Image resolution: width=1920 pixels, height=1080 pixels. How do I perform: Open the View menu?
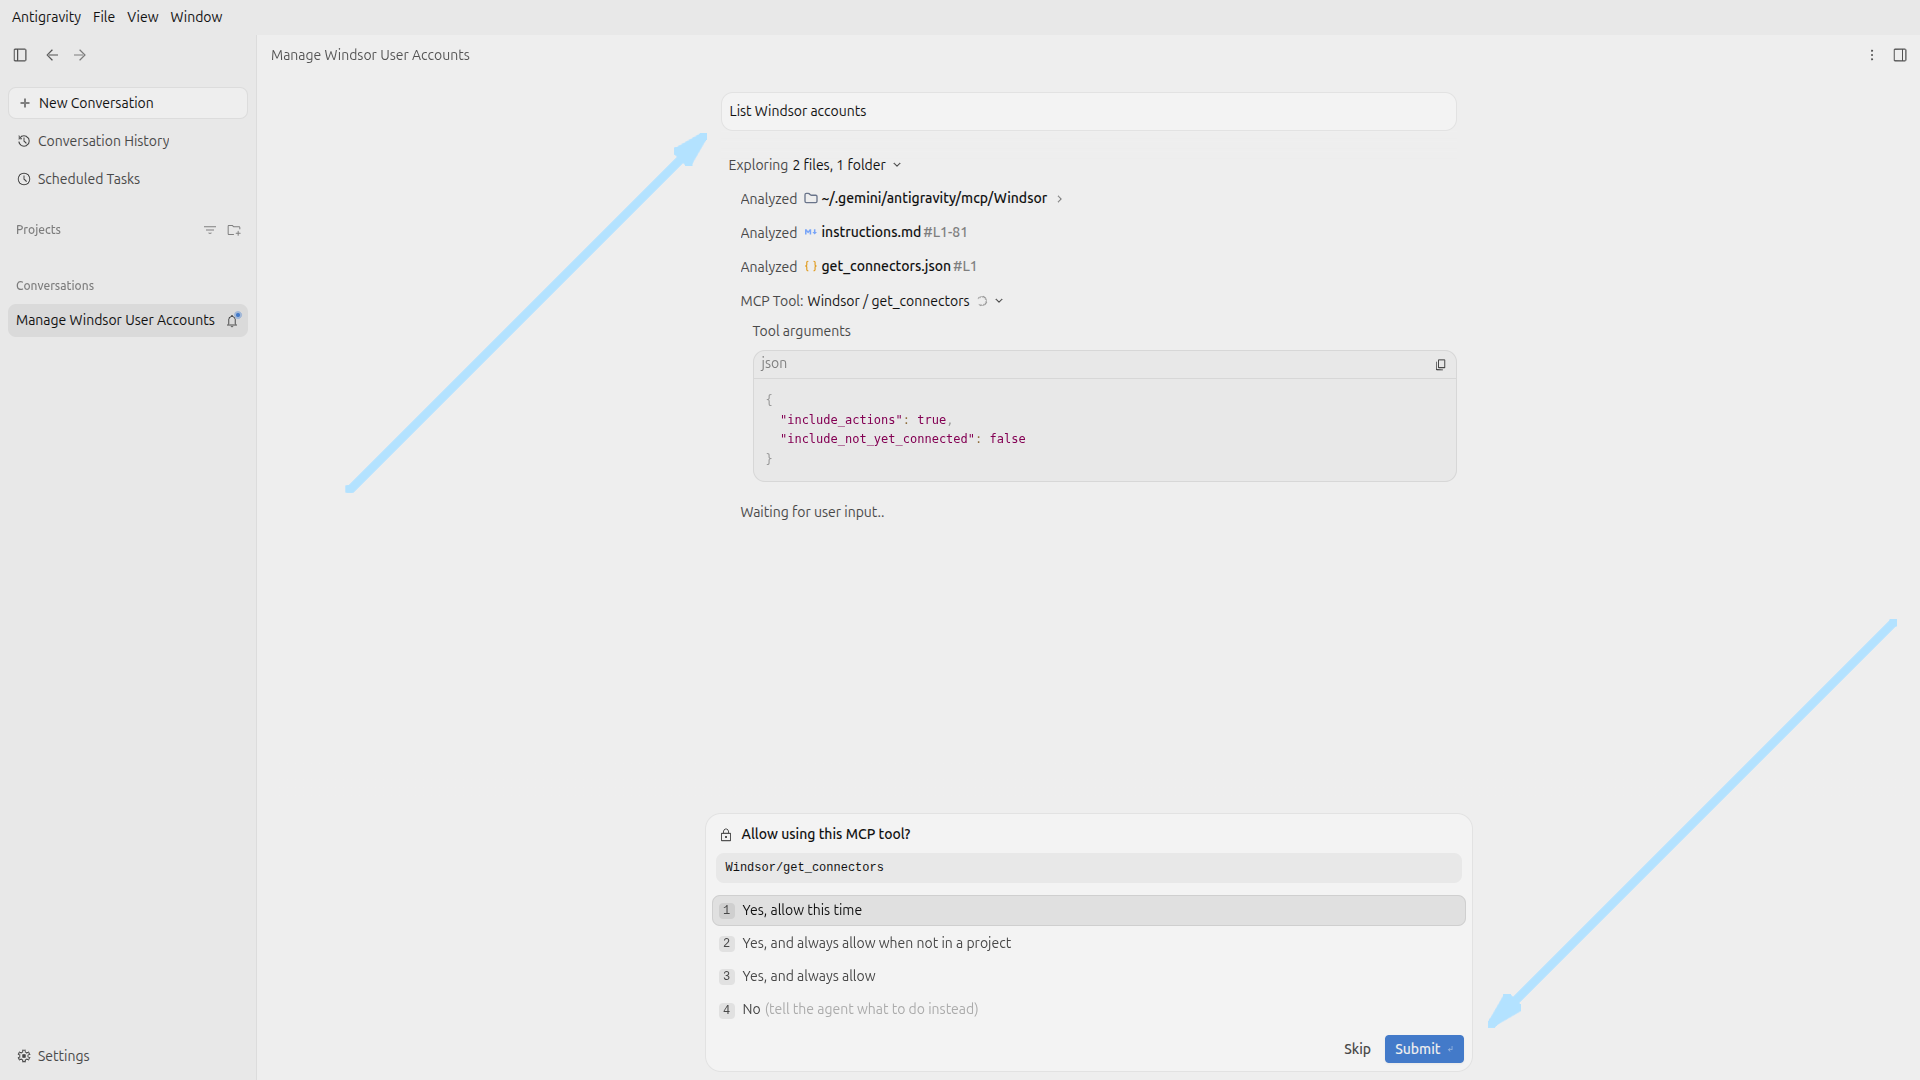click(142, 17)
